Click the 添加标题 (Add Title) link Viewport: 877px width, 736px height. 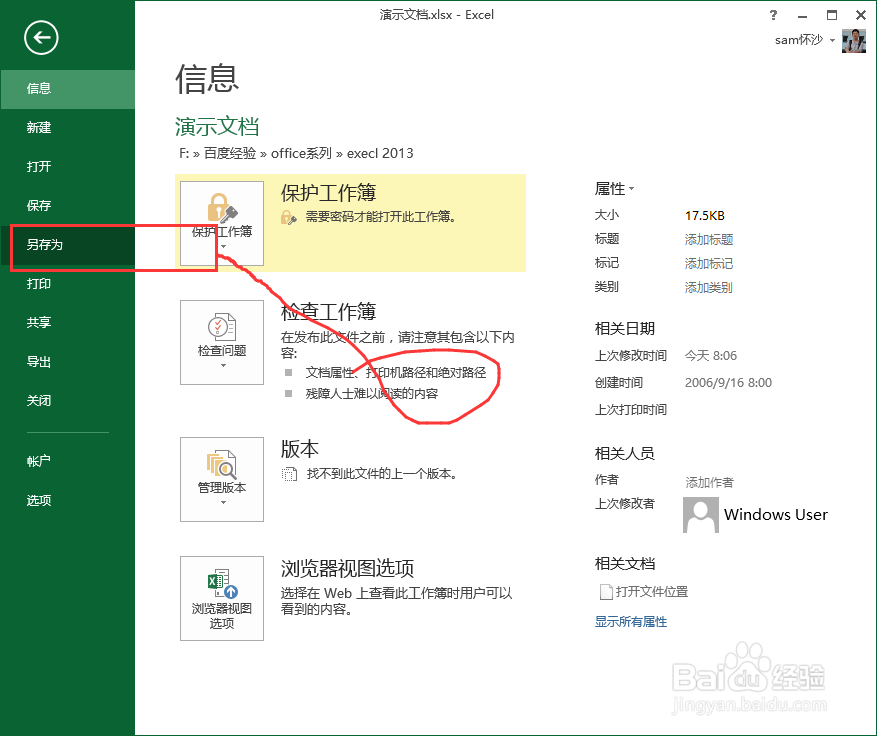pos(708,239)
